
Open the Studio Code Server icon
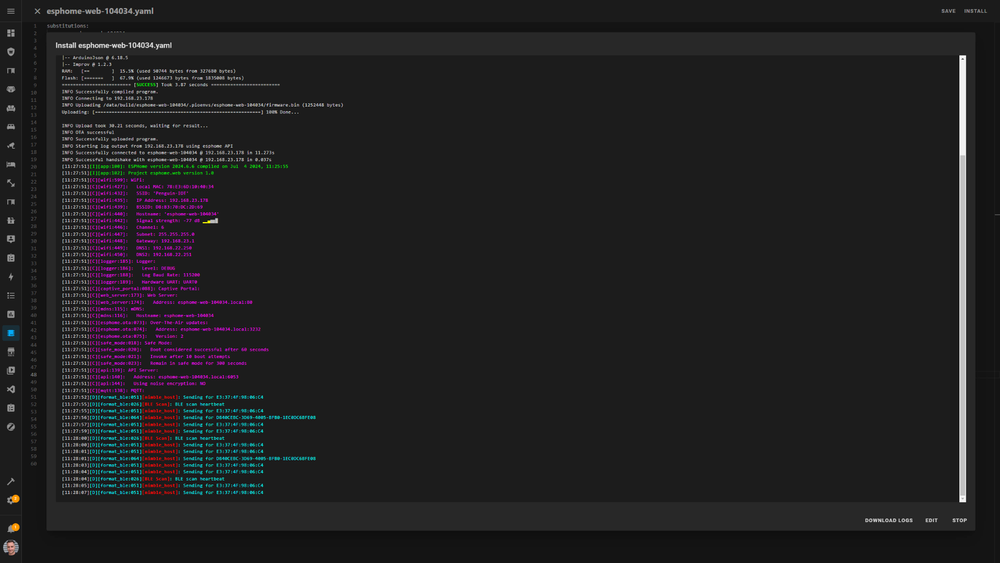point(11,389)
